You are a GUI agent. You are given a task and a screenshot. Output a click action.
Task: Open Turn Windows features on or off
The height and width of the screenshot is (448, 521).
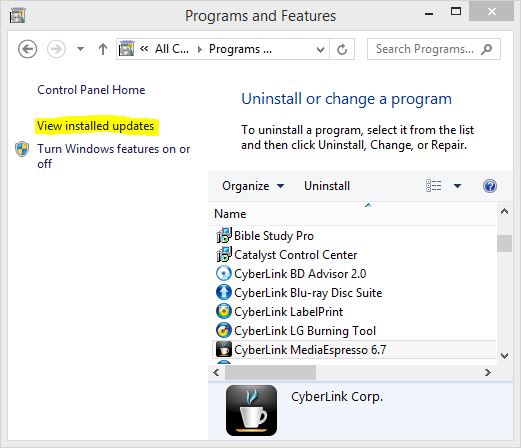click(x=114, y=156)
